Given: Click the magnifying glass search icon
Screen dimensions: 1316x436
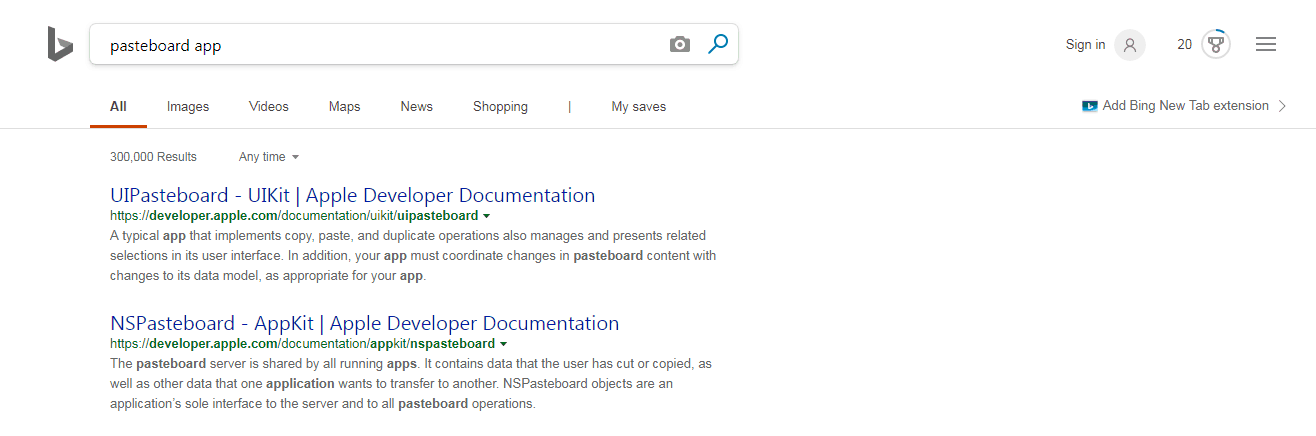Looking at the screenshot, I should [x=717, y=44].
